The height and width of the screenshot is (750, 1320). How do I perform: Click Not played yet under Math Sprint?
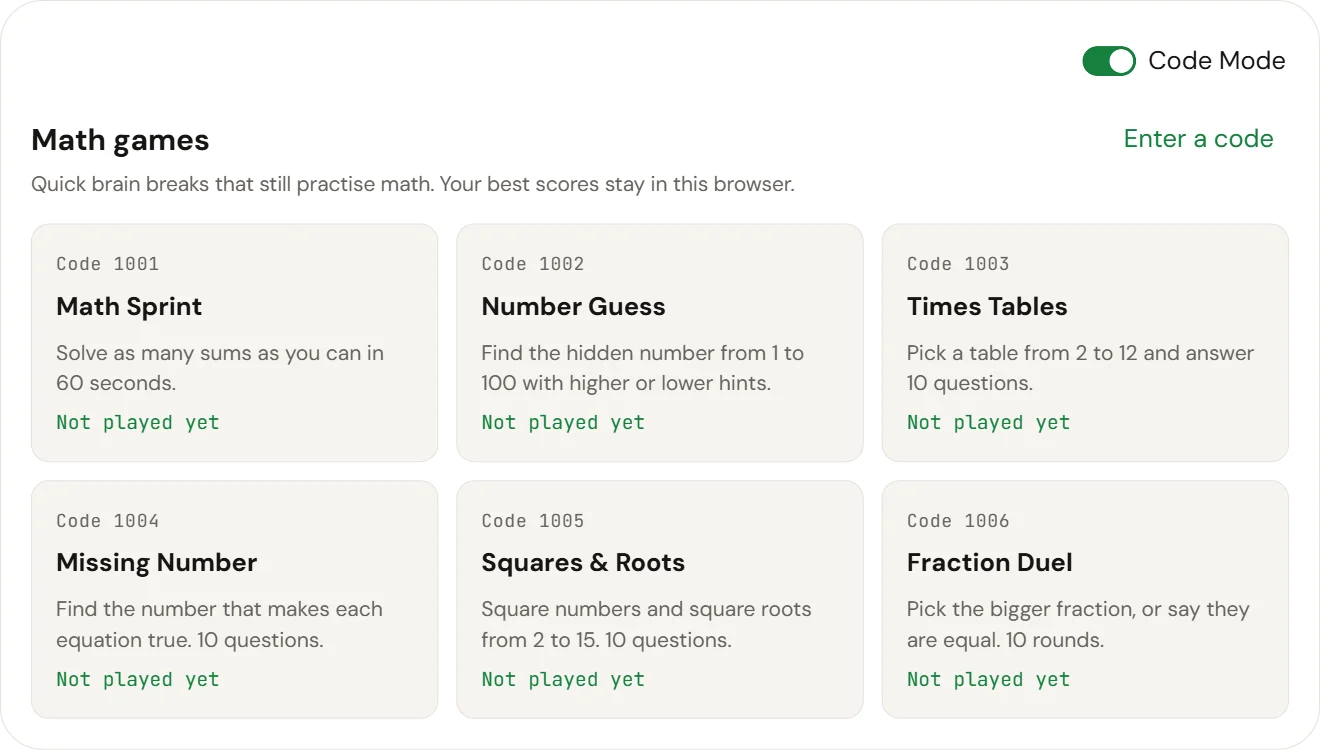pyautogui.click(x=138, y=422)
